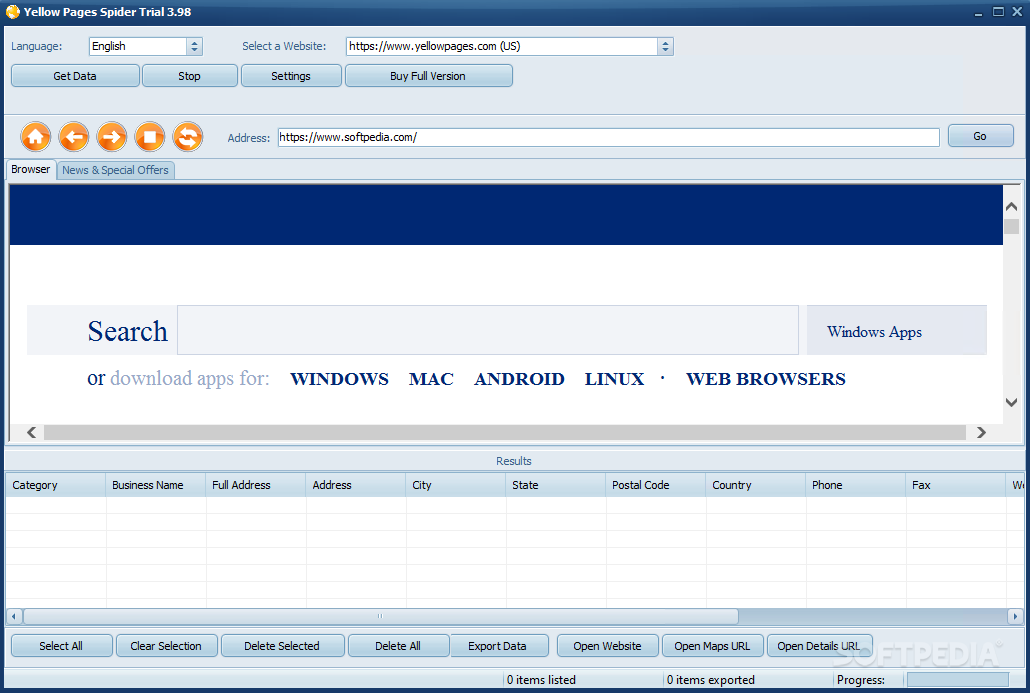This screenshot has width=1030, height=693.
Task: Click the Progress bar in status bar
Action: [958, 679]
